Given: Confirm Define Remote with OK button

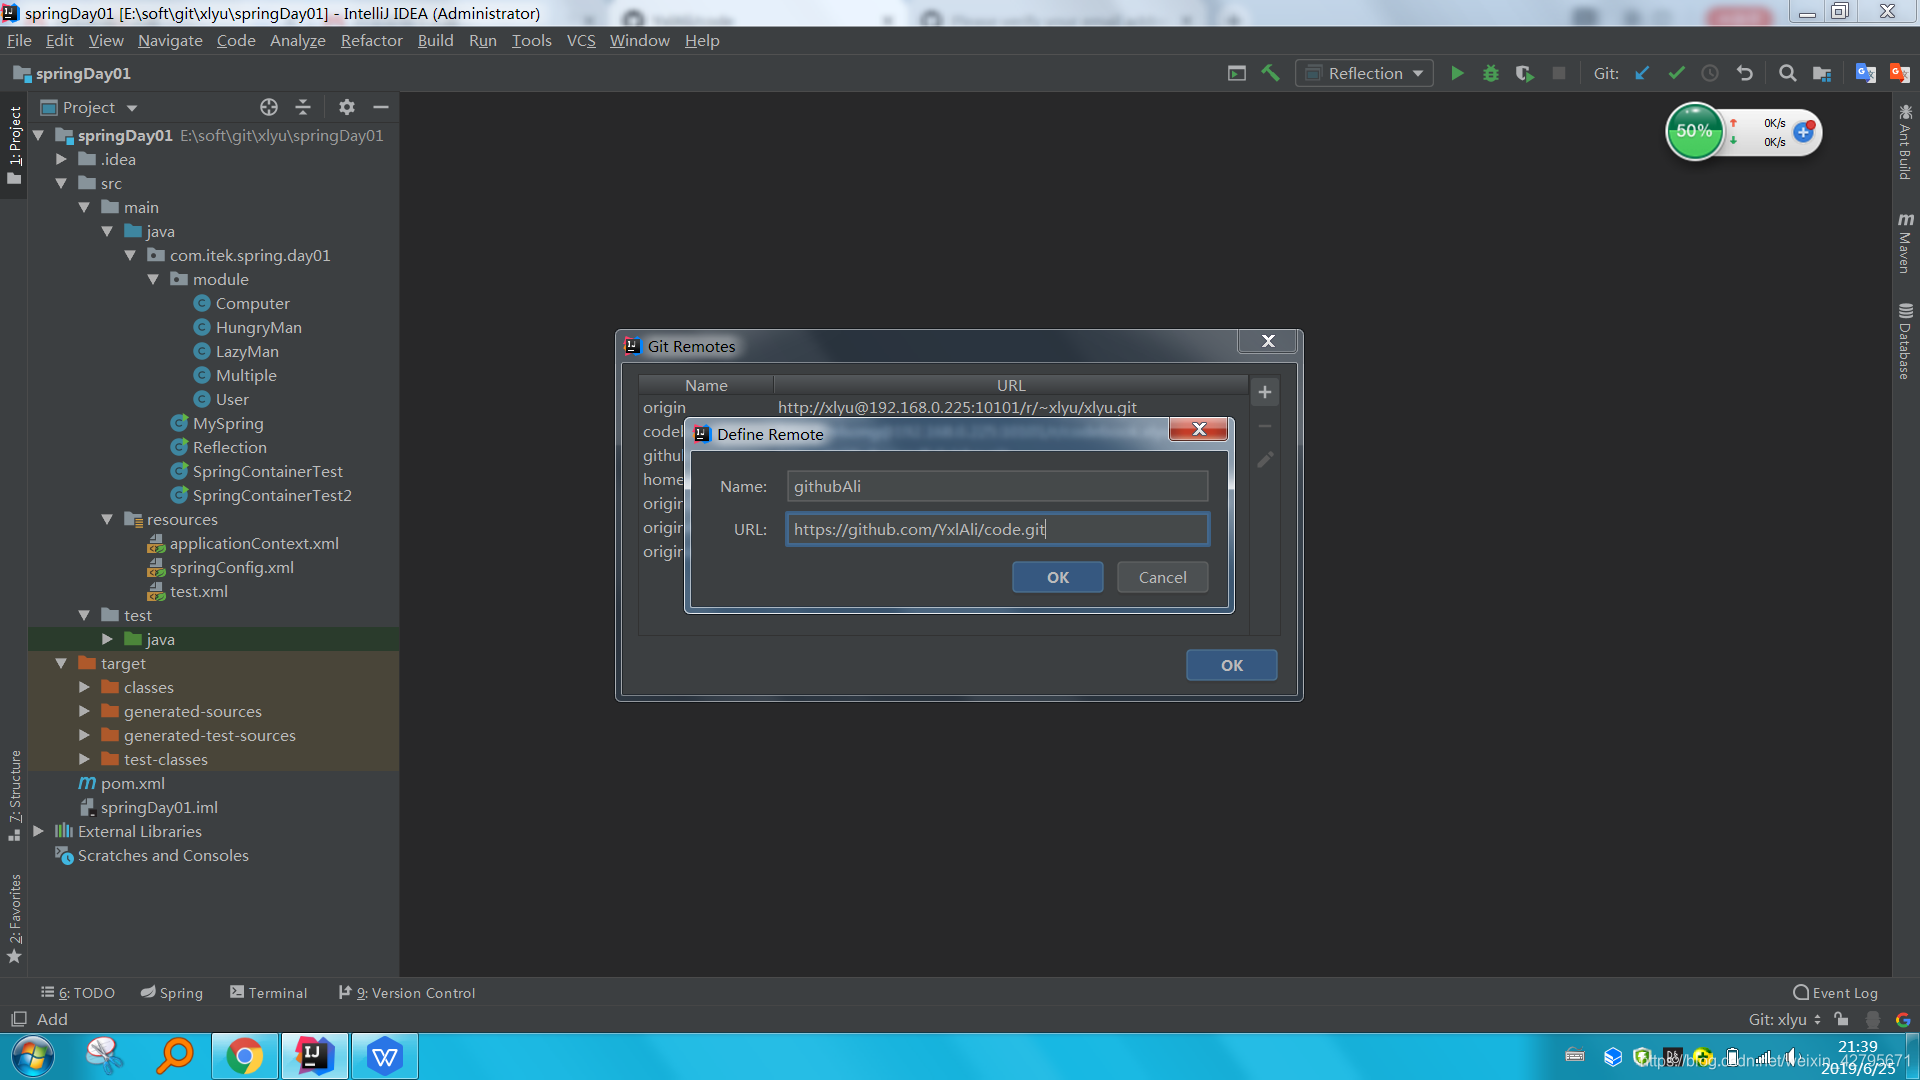Looking at the screenshot, I should tap(1057, 577).
